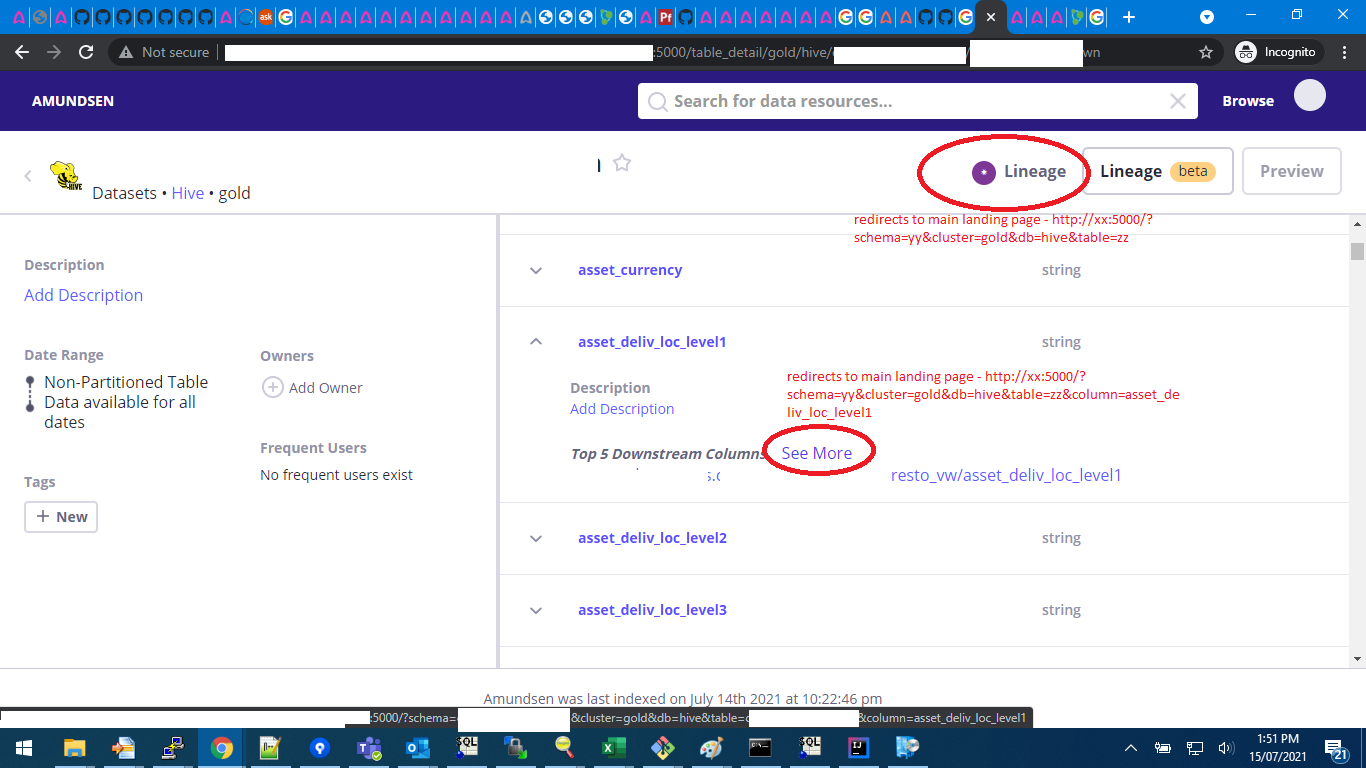Image resolution: width=1366 pixels, height=768 pixels.
Task: Toggle the bookmark star next to the table name
Action: [x=621, y=162]
